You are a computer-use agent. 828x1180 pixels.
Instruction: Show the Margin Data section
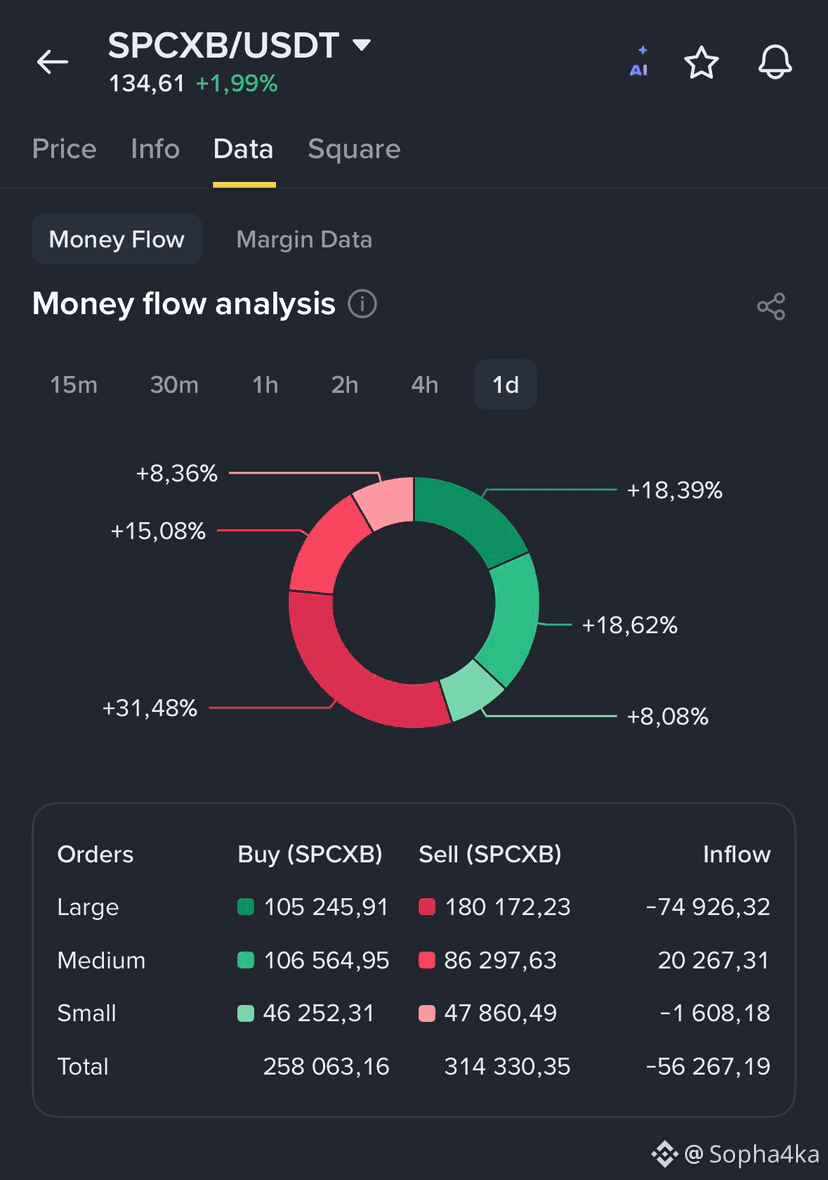pos(304,239)
